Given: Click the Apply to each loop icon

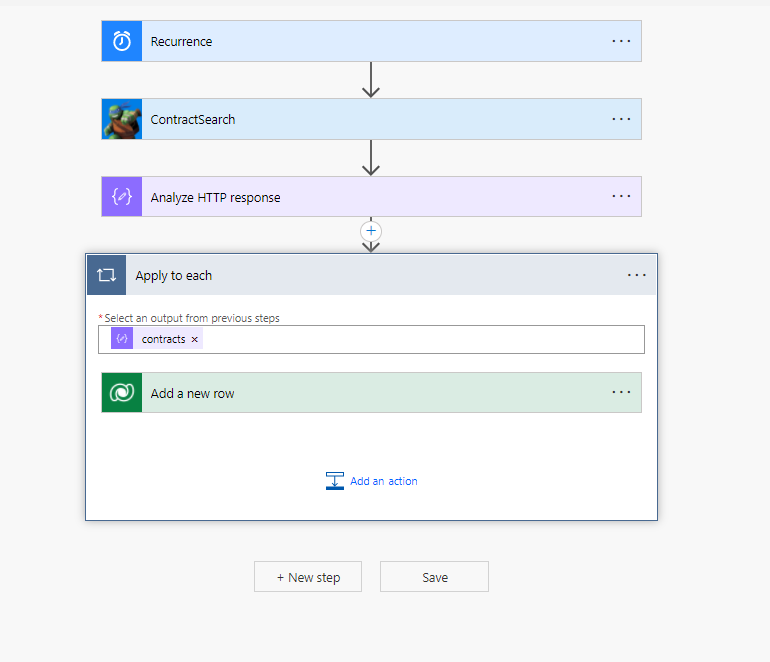Looking at the screenshot, I should click(x=107, y=275).
